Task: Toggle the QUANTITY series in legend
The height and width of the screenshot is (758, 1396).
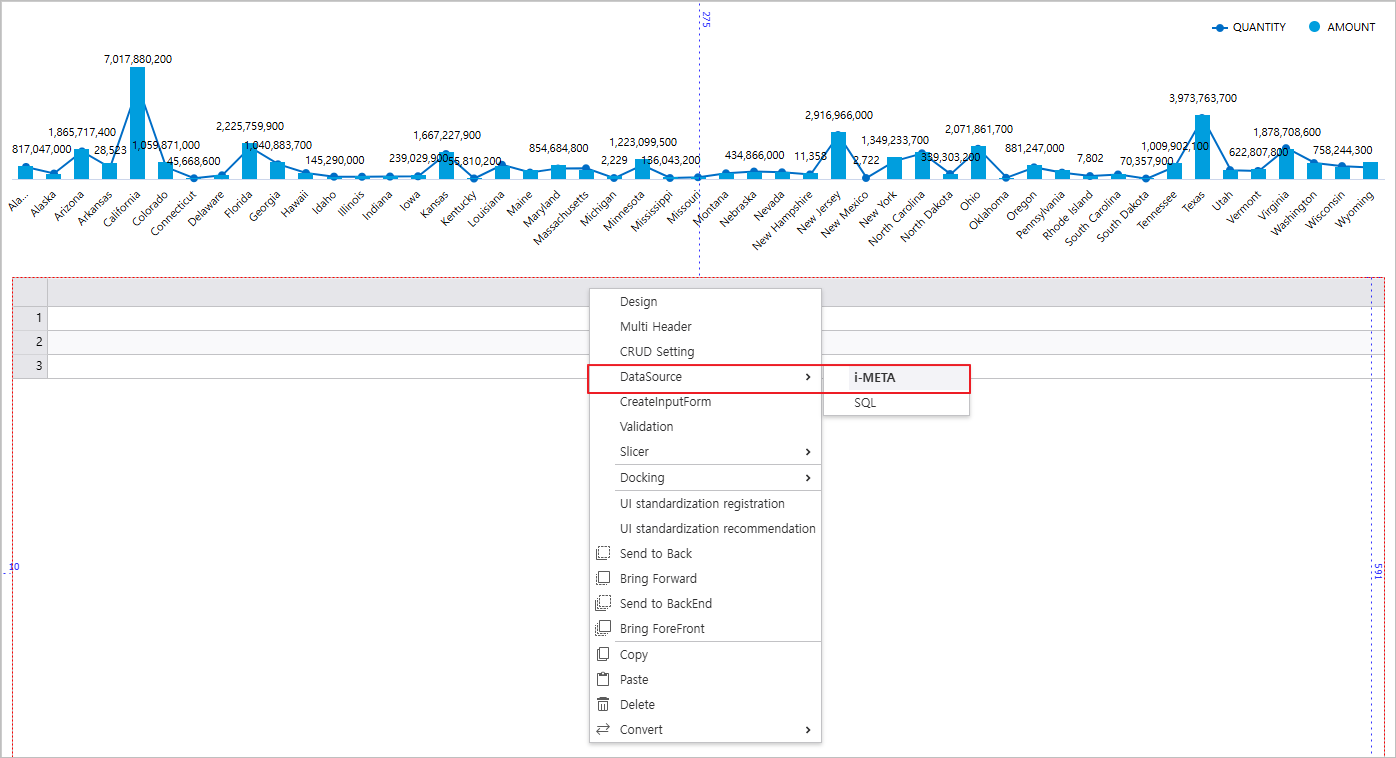Action: pyautogui.click(x=1248, y=28)
